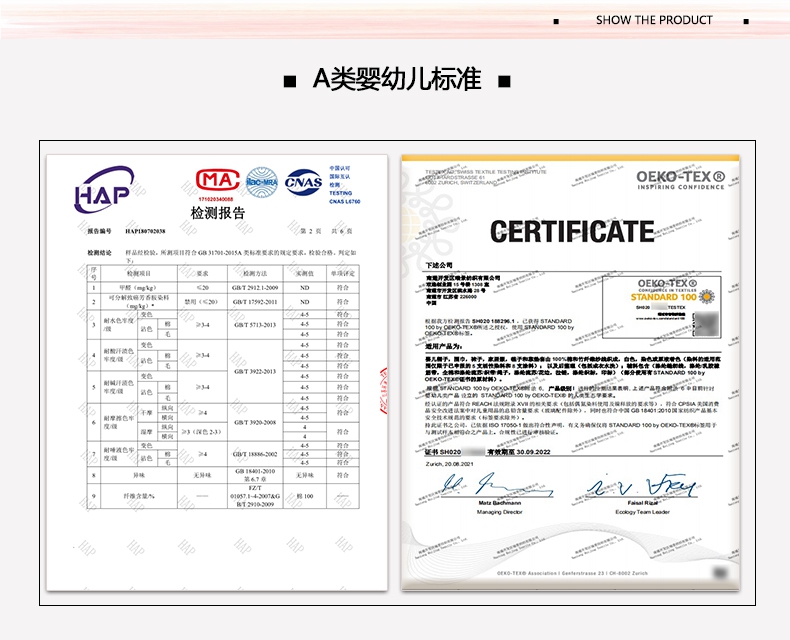Screen dimensions: 790x640
Task: Click the OEKO-TEX logo at certificate top
Action: pos(681,179)
